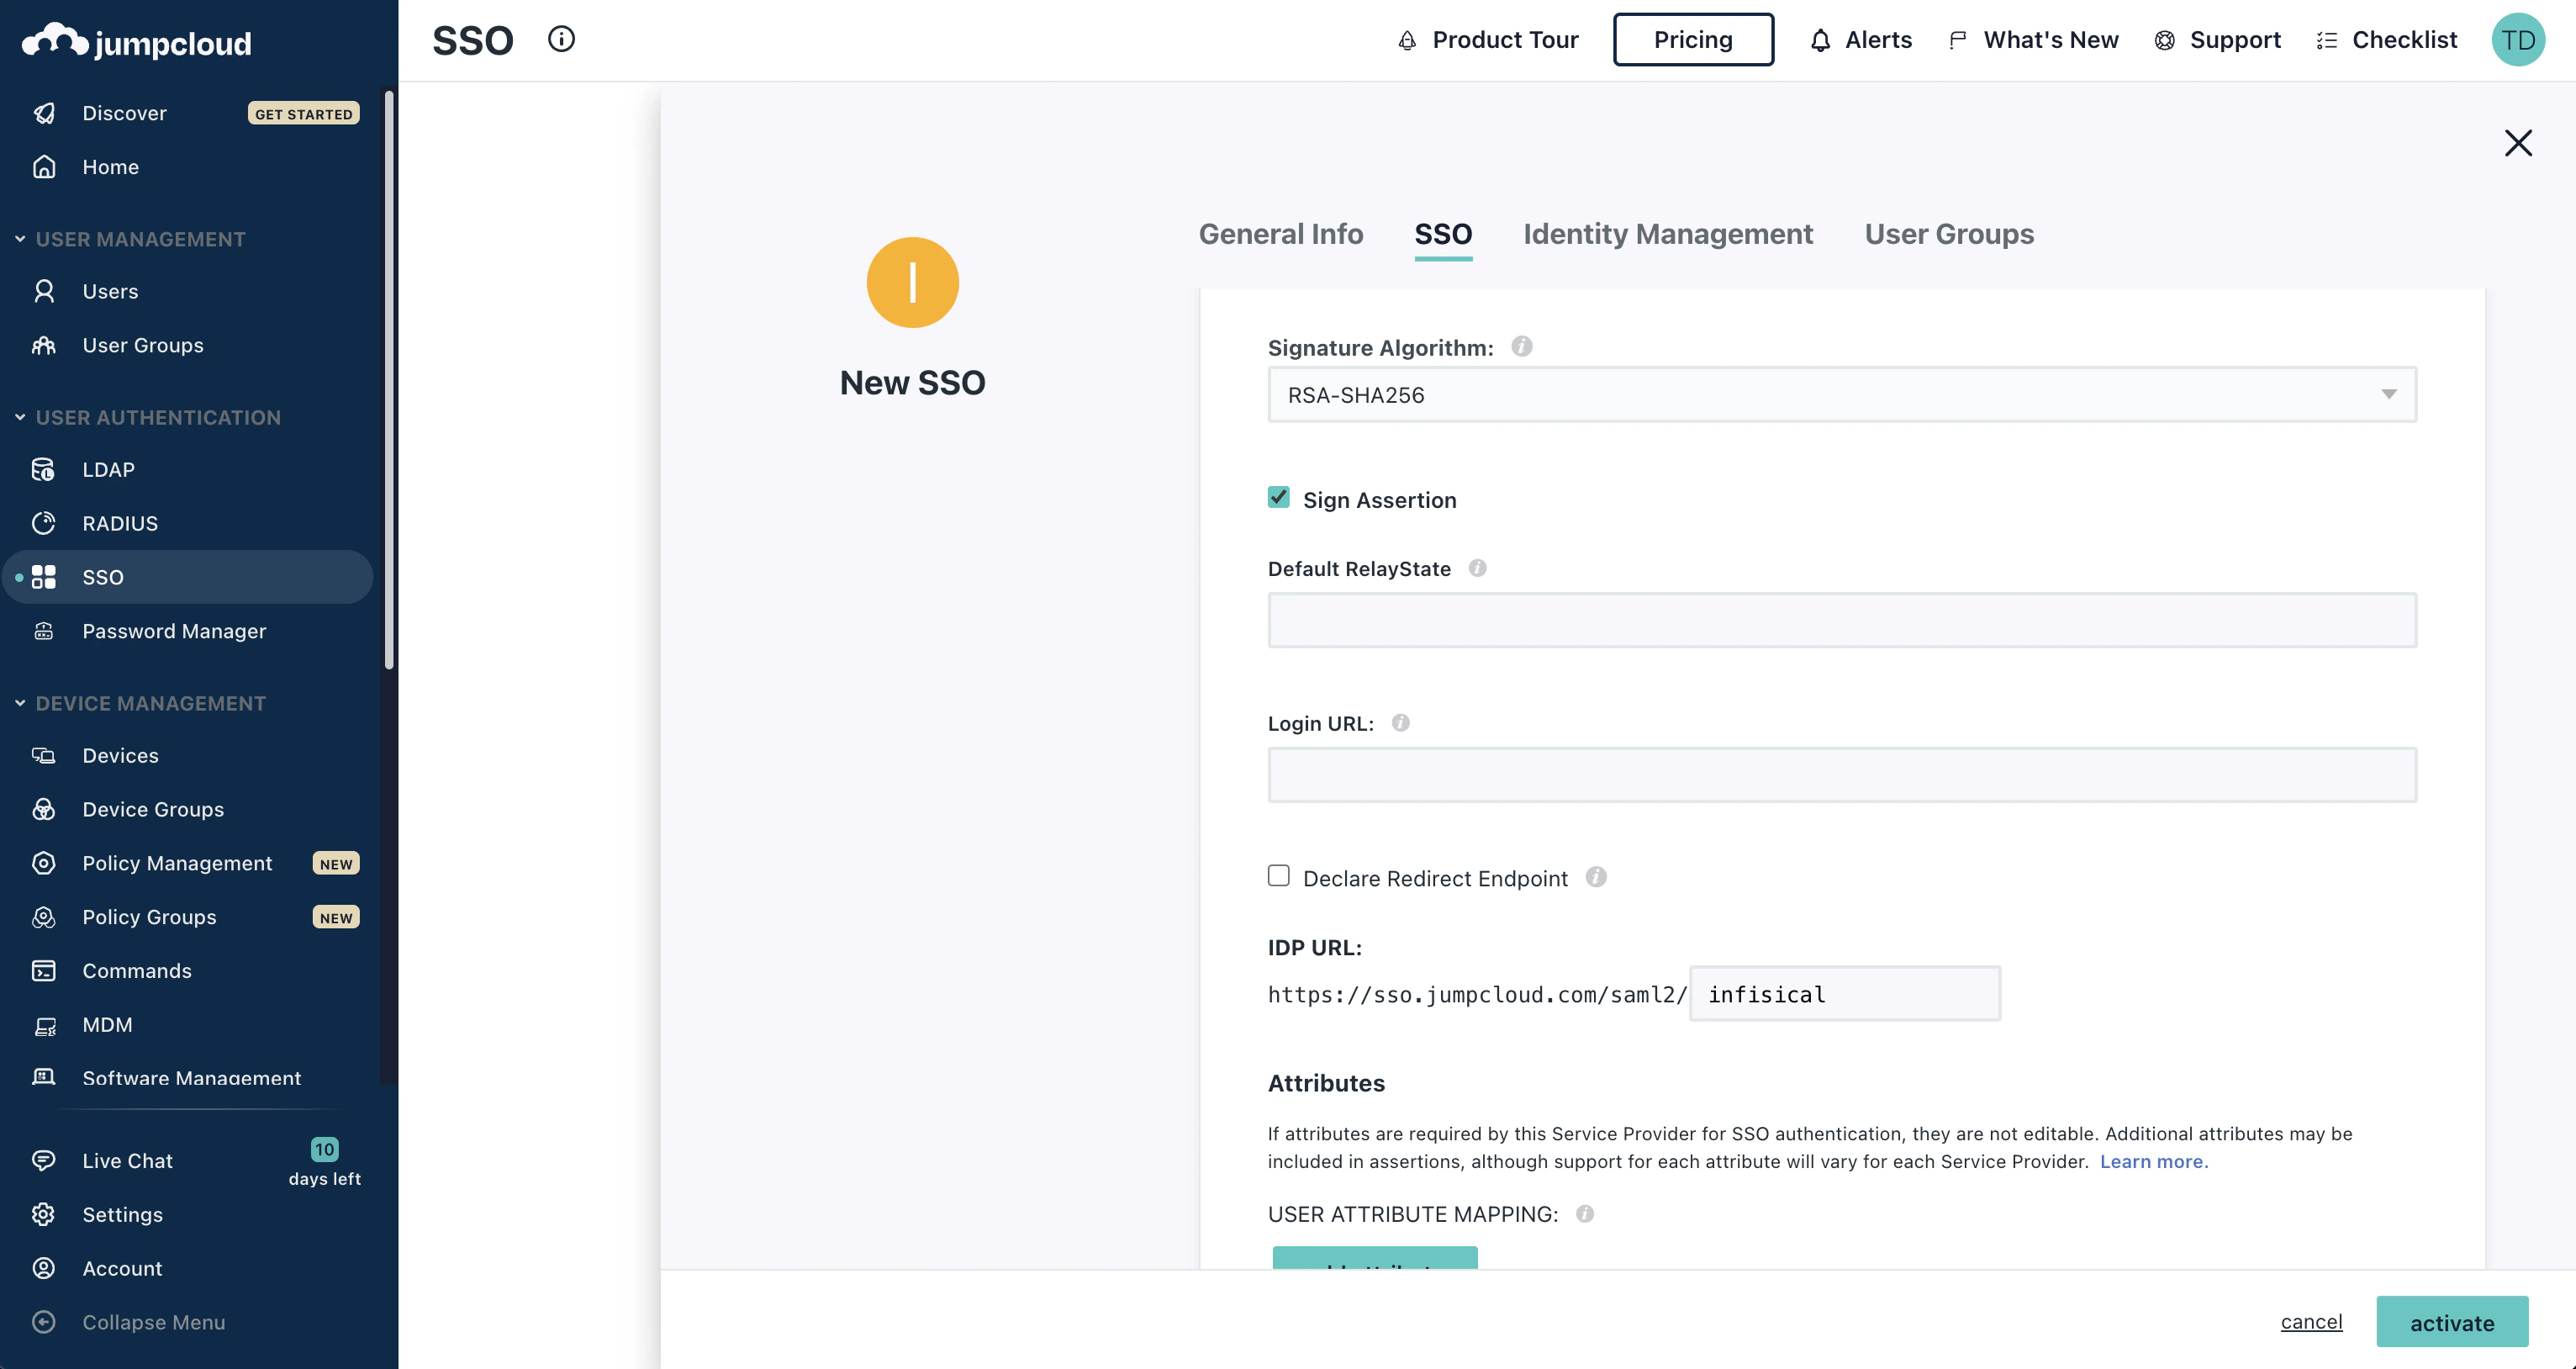
Task: Click the Collapse Menu arrow icon
Action: (x=44, y=1323)
